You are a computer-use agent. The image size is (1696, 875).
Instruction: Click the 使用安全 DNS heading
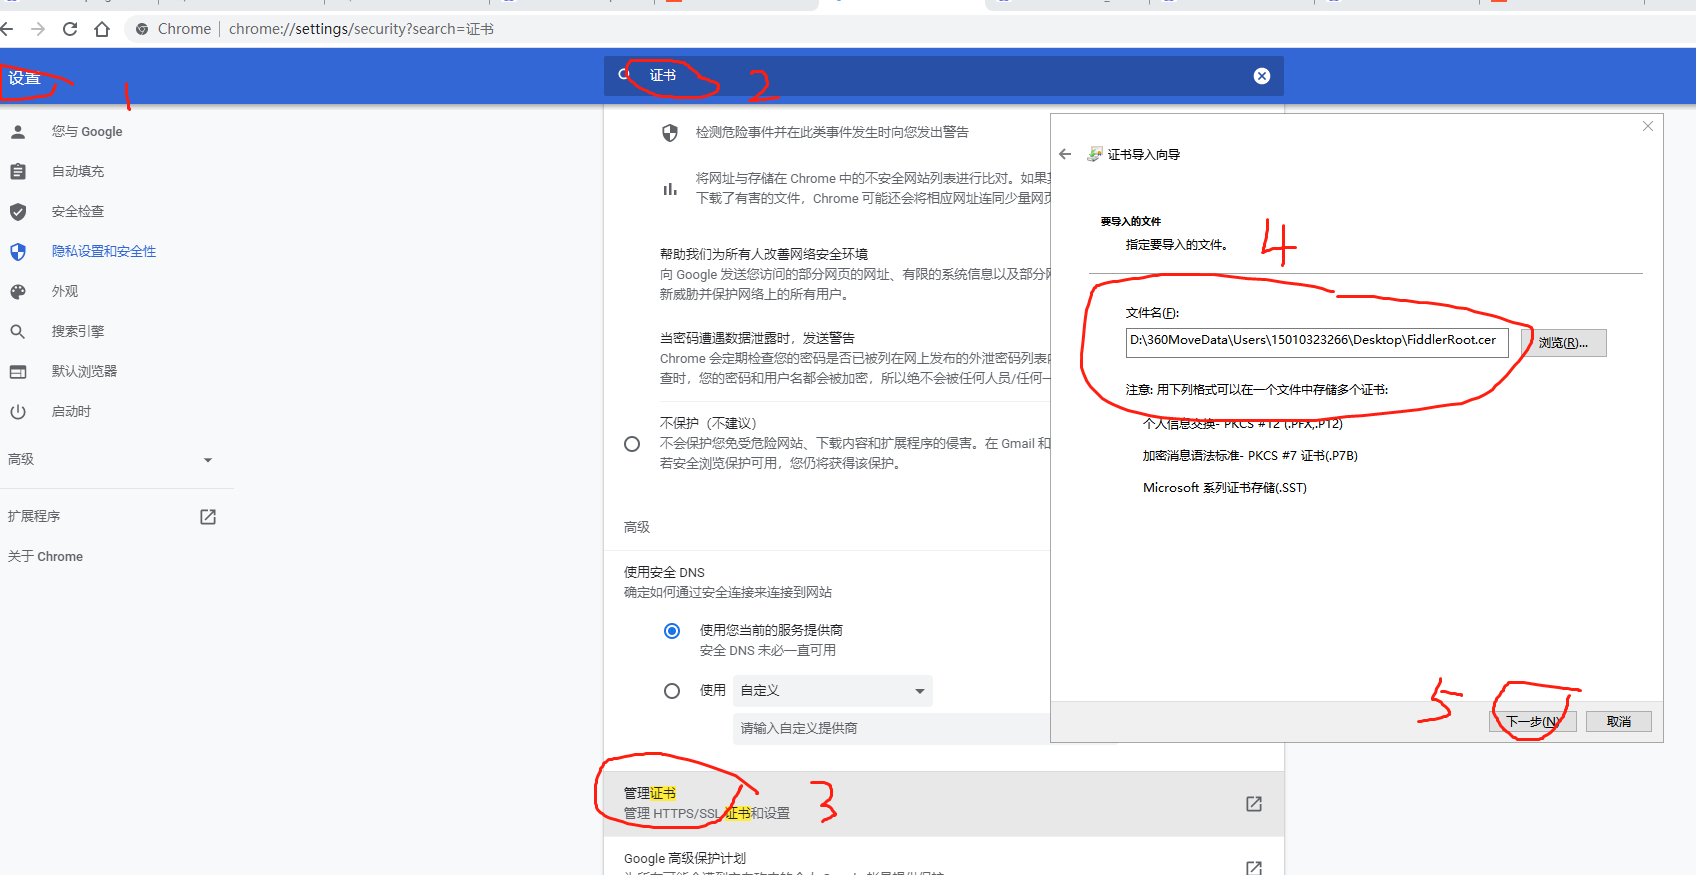[664, 572]
